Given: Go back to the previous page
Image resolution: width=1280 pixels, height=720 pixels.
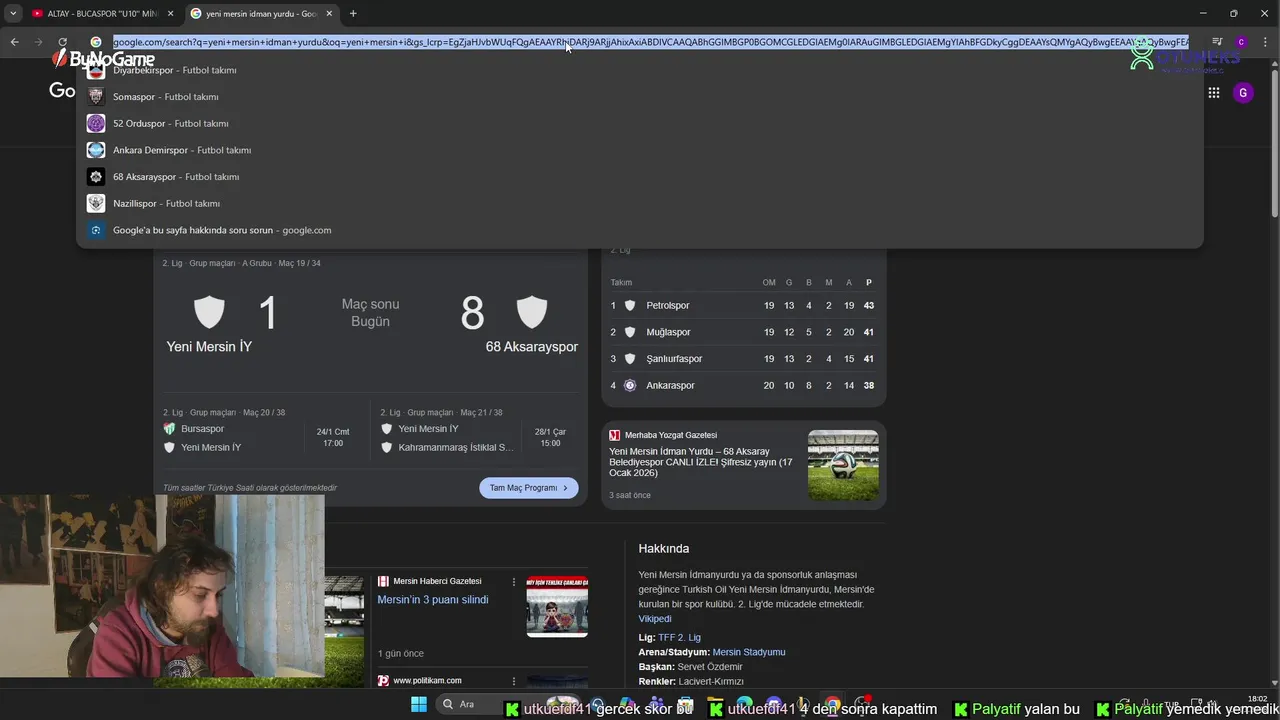Looking at the screenshot, I should 14,42.
